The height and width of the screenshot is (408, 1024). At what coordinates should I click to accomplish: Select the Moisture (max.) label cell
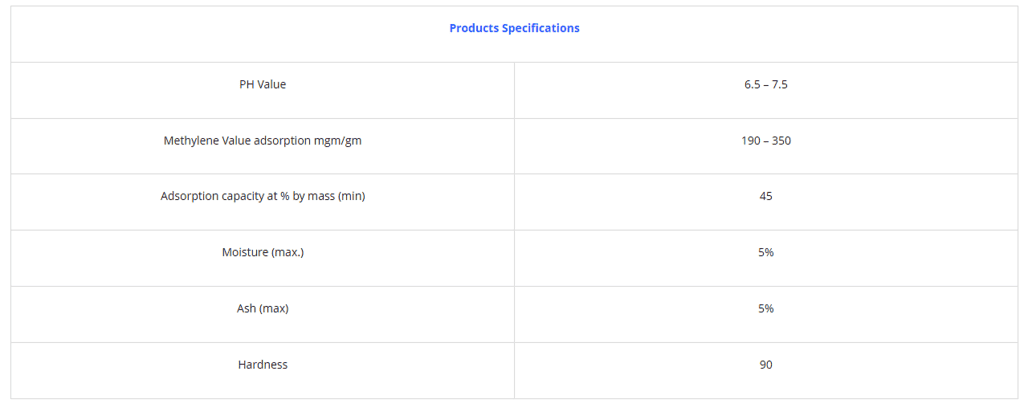262,253
